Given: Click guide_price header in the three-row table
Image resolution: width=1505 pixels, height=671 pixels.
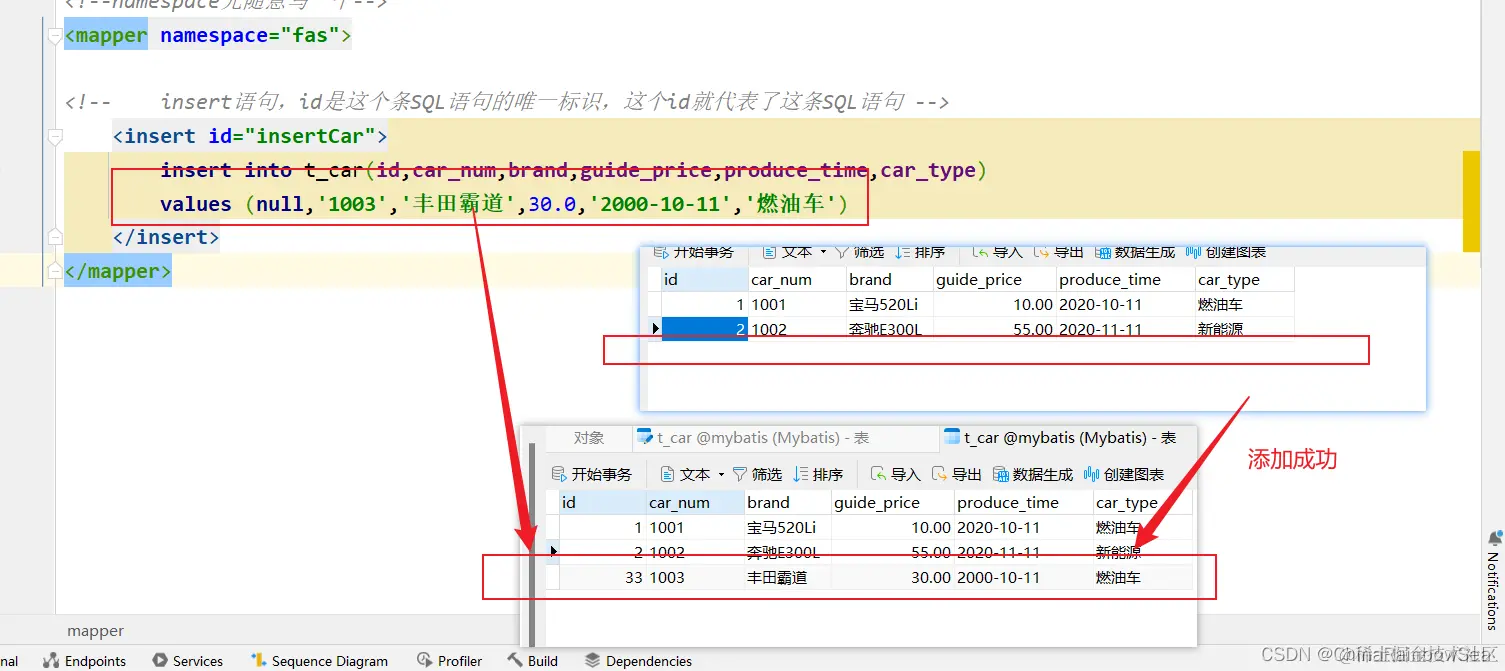Looking at the screenshot, I should [x=893, y=502].
